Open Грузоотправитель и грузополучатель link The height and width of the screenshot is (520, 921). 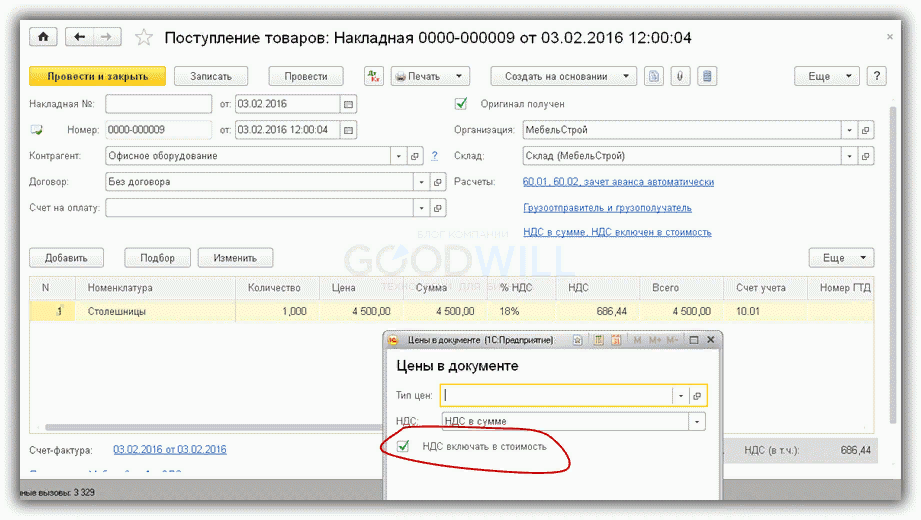(607, 208)
